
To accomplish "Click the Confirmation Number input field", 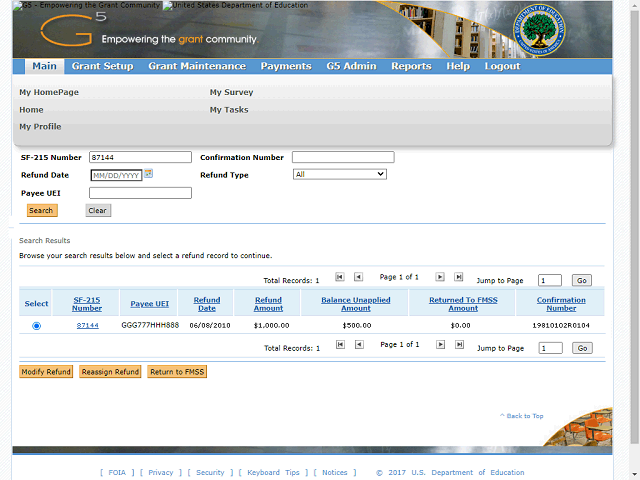I will [x=343, y=157].
